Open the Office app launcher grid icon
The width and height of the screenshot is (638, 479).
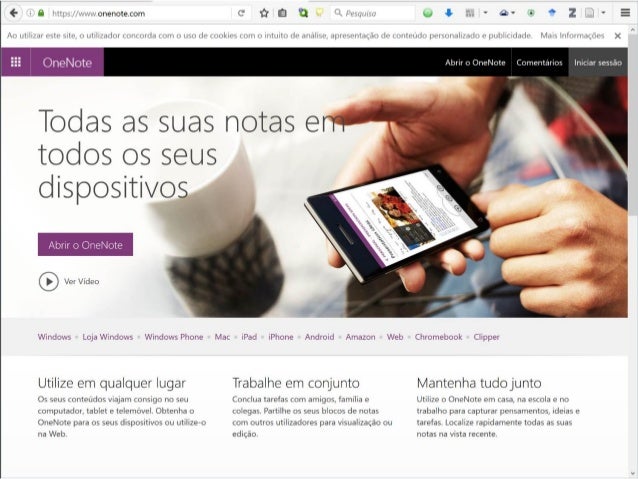[x=16, y=62]
